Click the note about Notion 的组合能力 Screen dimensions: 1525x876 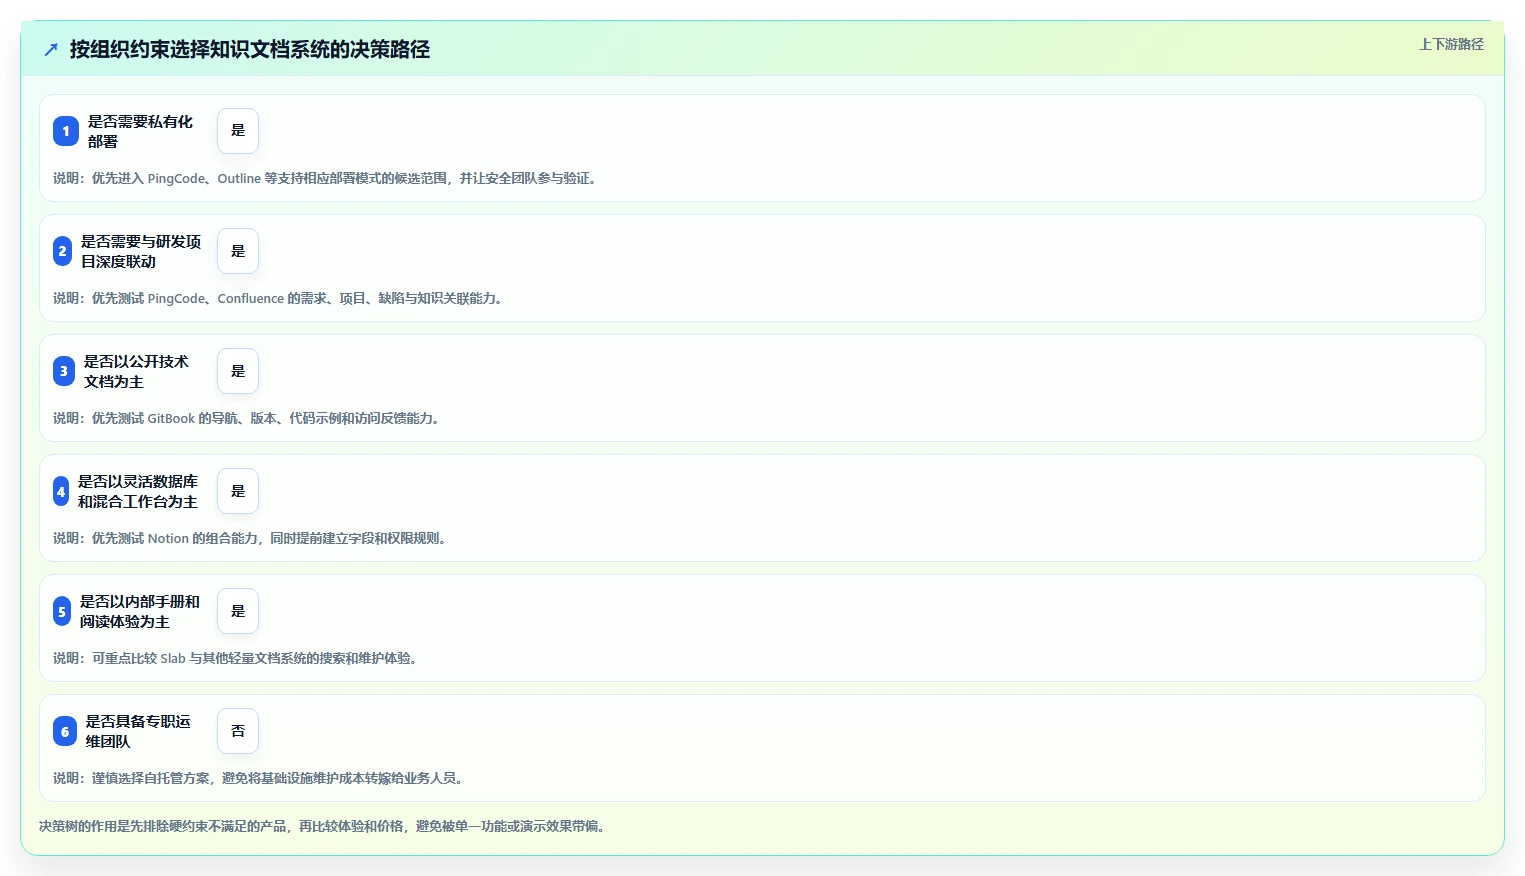point(251,538)
